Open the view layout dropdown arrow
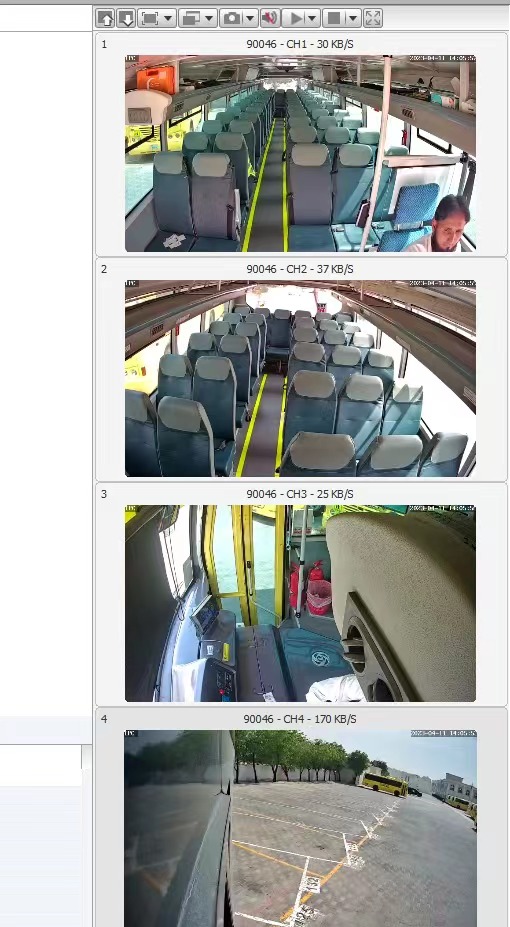The height and width of the screenshot is (927, 510). (x=168, y=18)
